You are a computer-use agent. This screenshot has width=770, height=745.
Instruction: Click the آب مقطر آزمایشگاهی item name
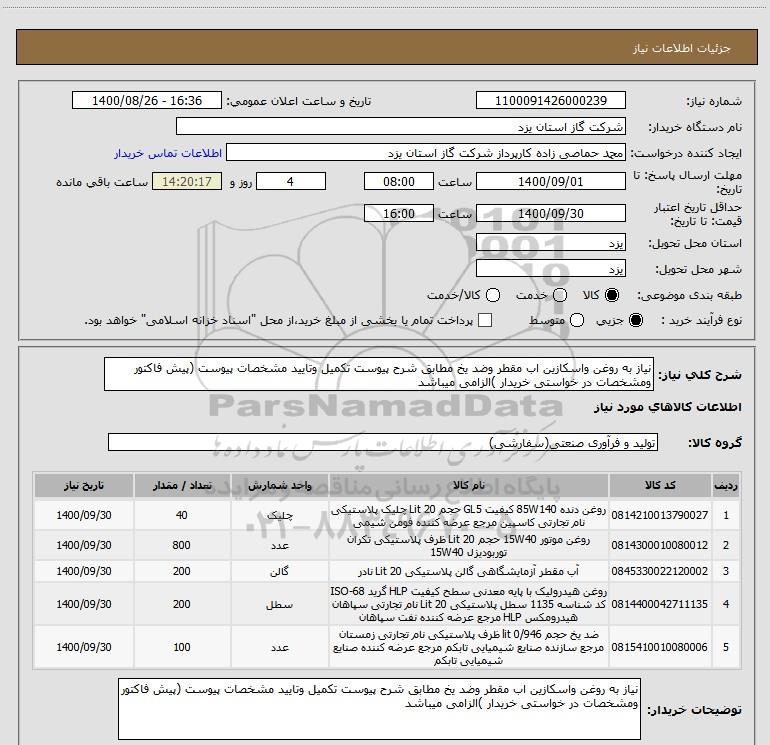468,572
